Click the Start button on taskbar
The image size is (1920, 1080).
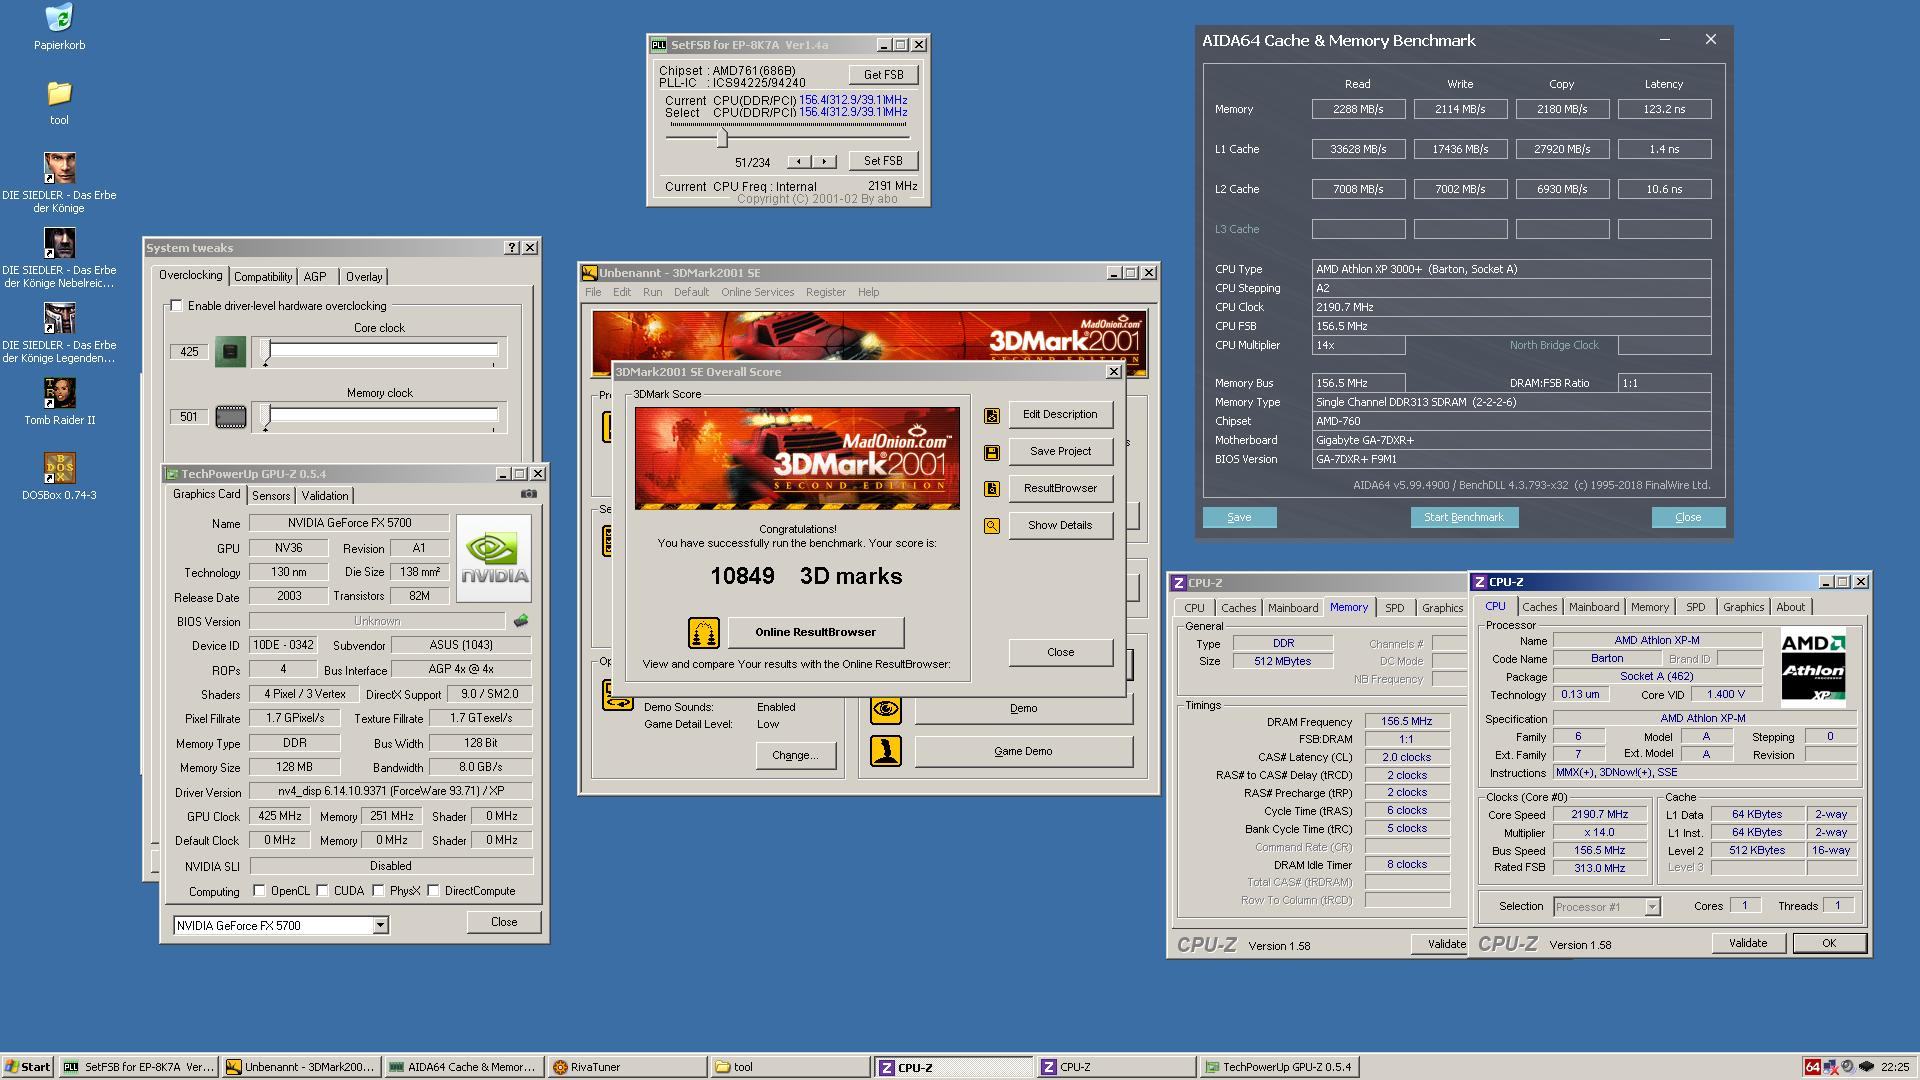coord(27,1067)
